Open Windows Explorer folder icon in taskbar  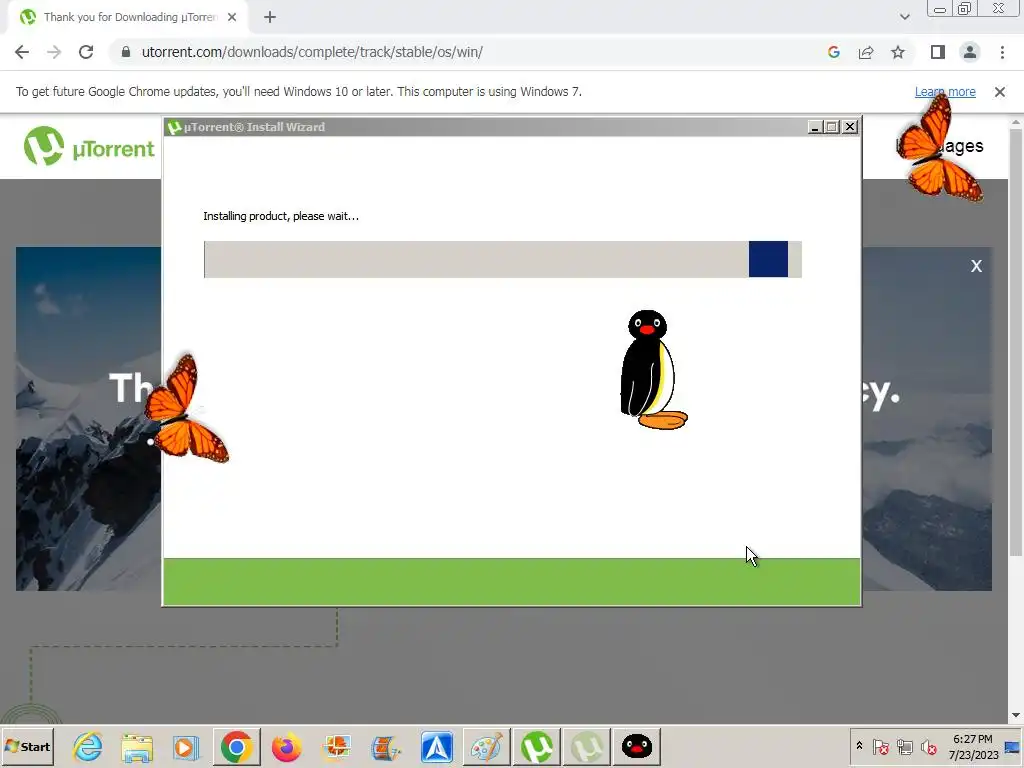137,747
